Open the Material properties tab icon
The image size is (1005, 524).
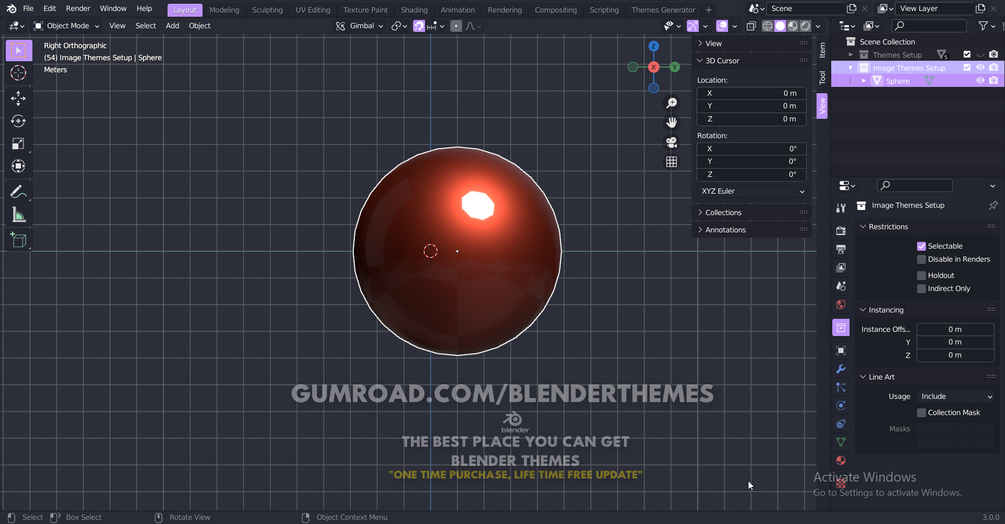pos(841,461)
